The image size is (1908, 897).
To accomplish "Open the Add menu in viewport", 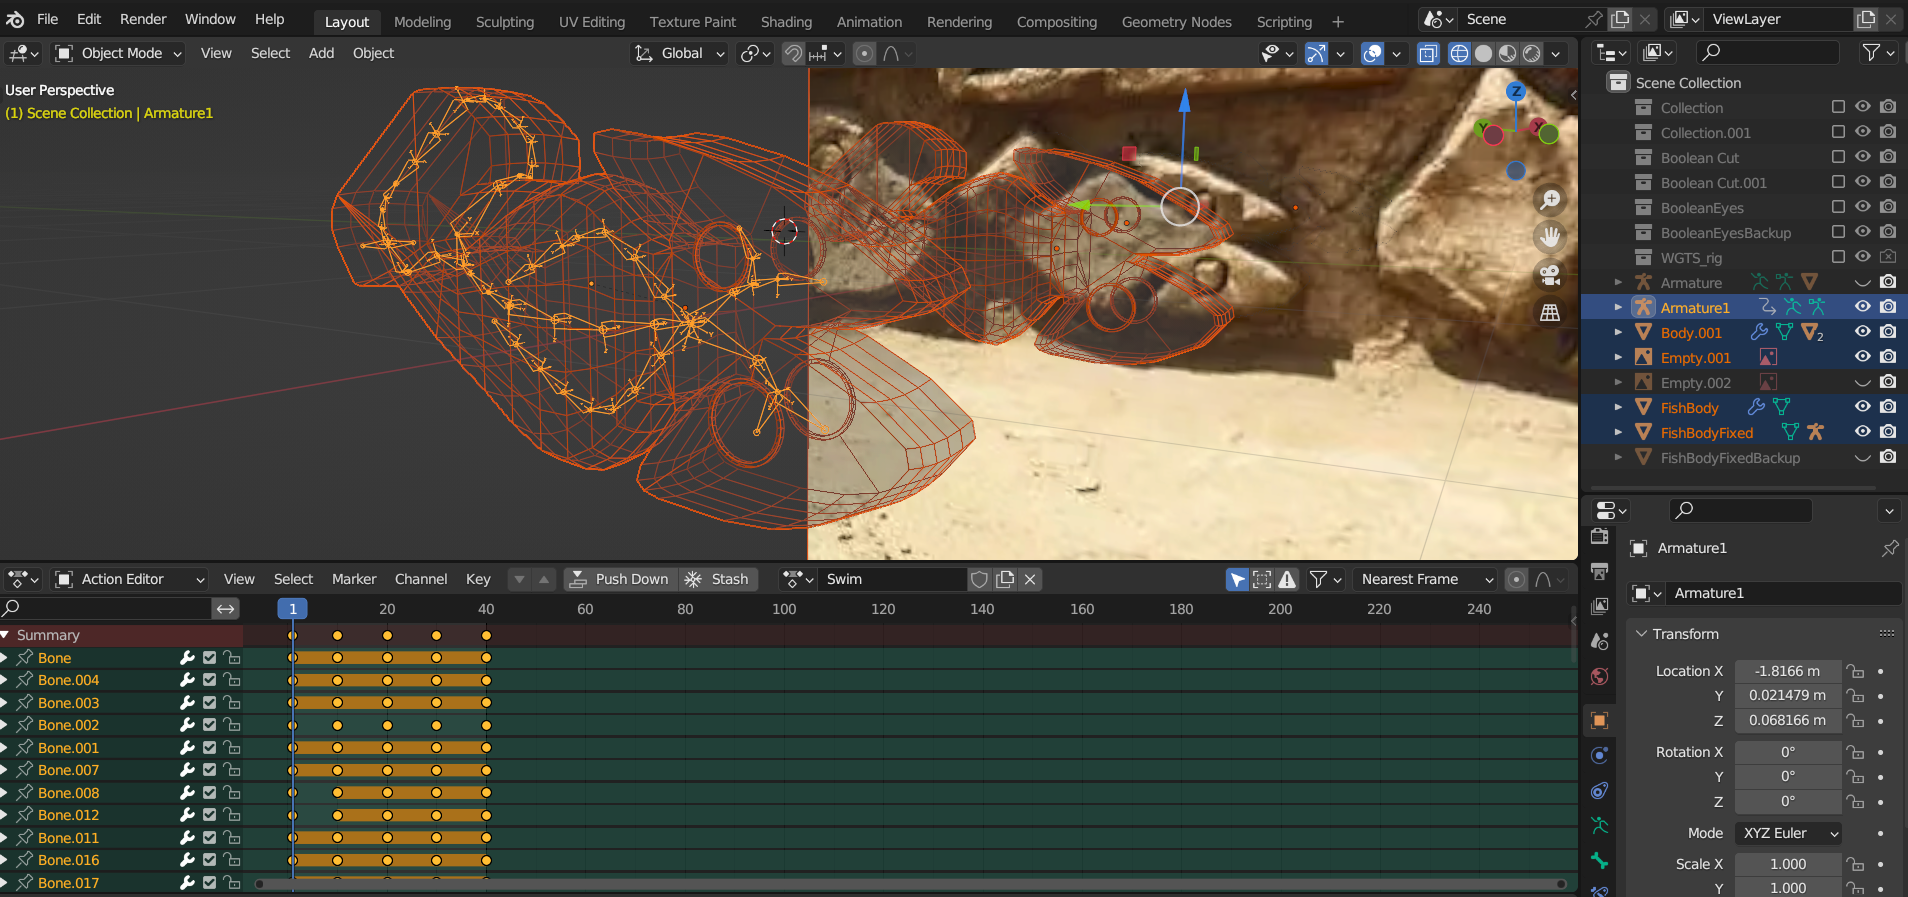I will point(321,53).
